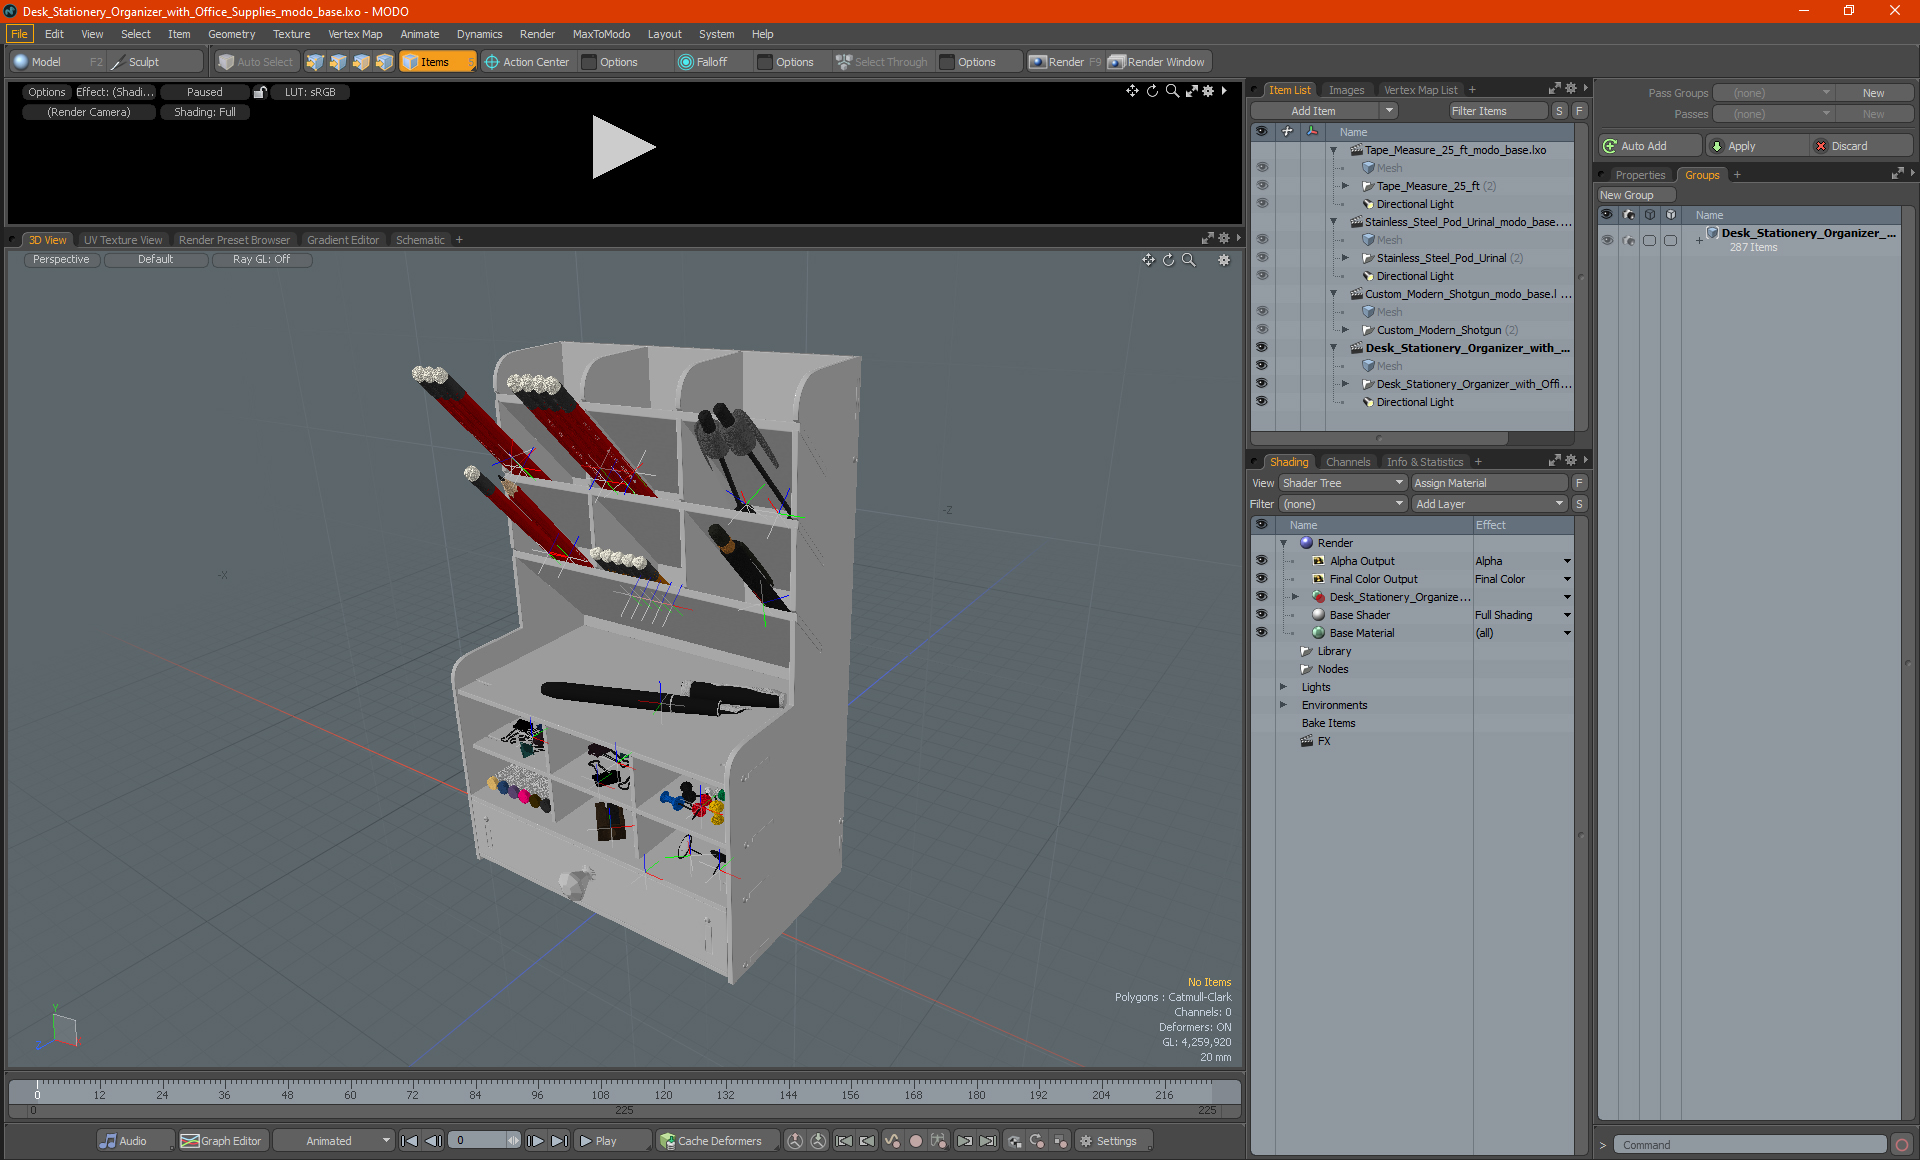Screen dimensions: 1920x1160
Task: Select Materials selection mode icon
Action: (384, 62)
